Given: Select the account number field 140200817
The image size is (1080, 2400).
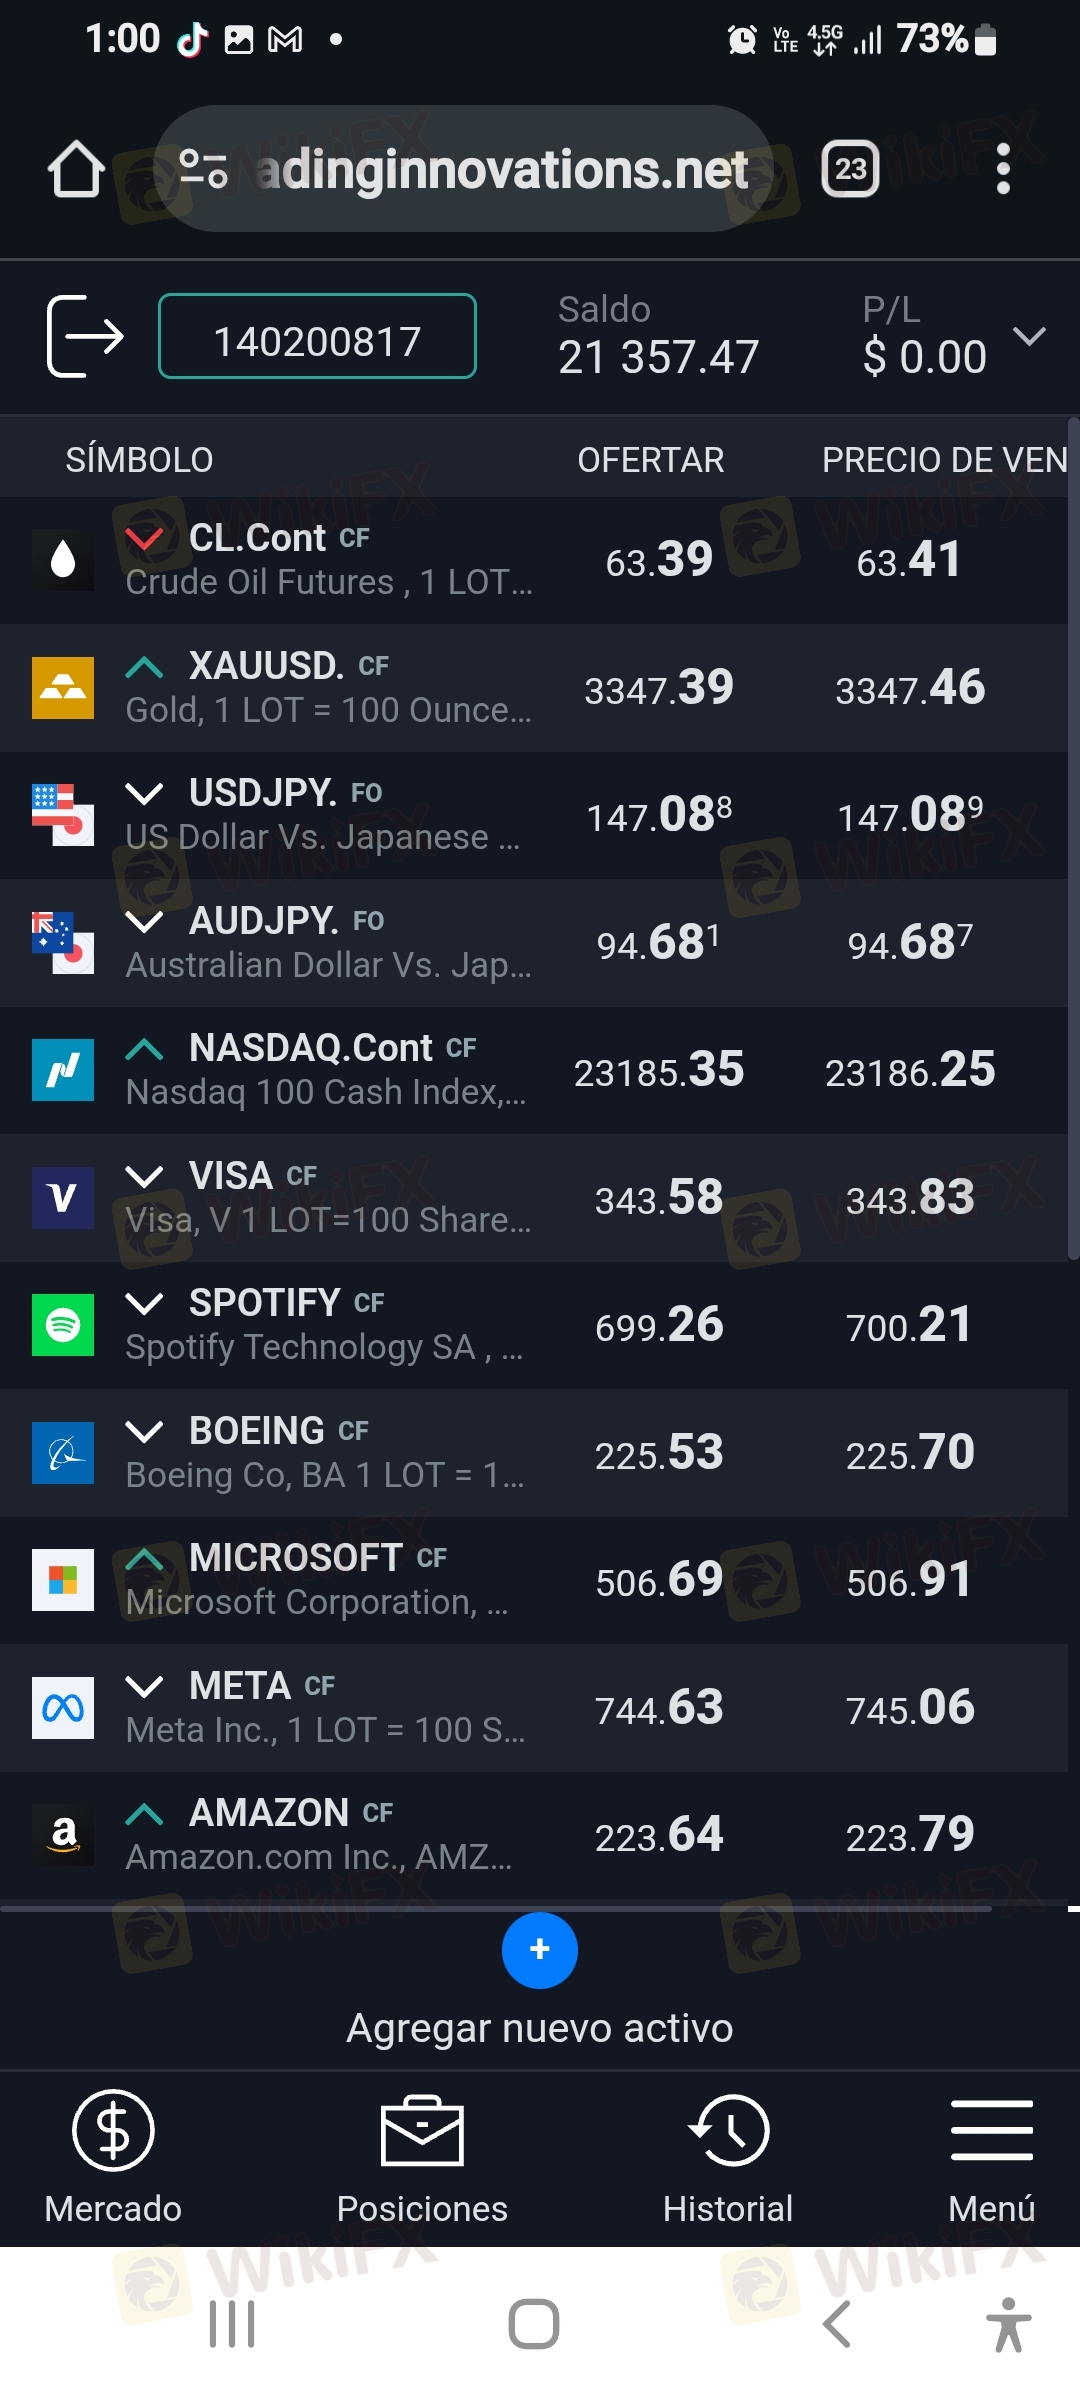Looking at the screenshot, I should tap(317, 337).
